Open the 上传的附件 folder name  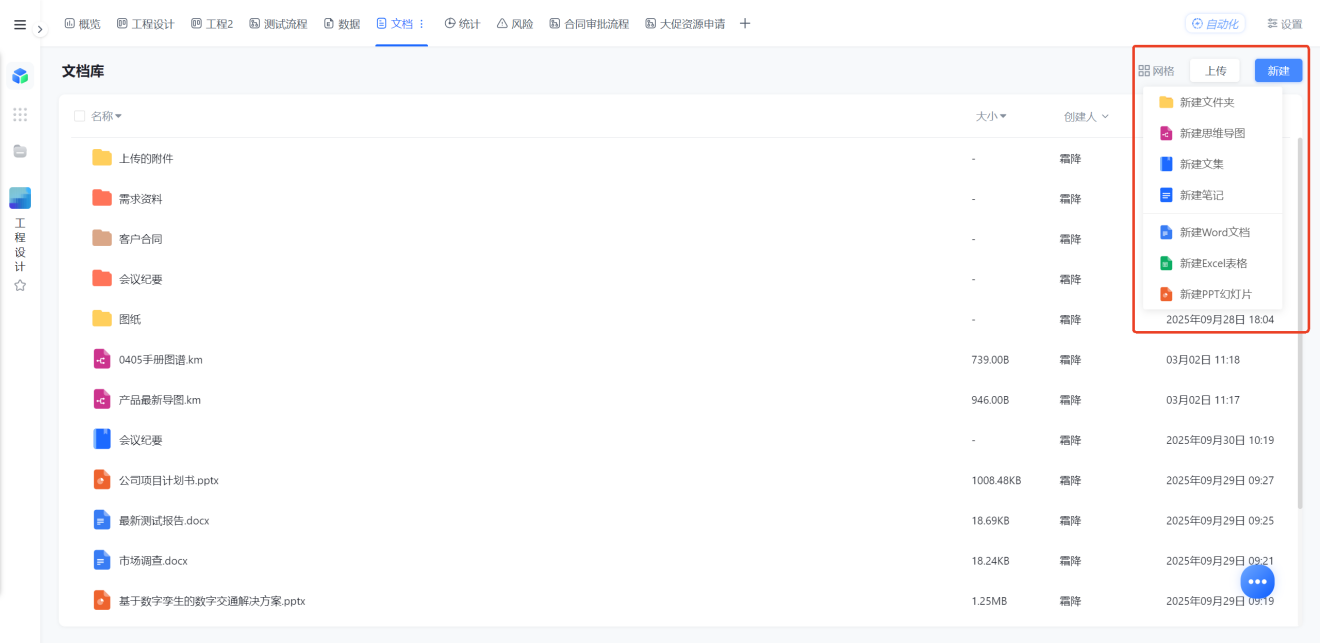[146, 158]
